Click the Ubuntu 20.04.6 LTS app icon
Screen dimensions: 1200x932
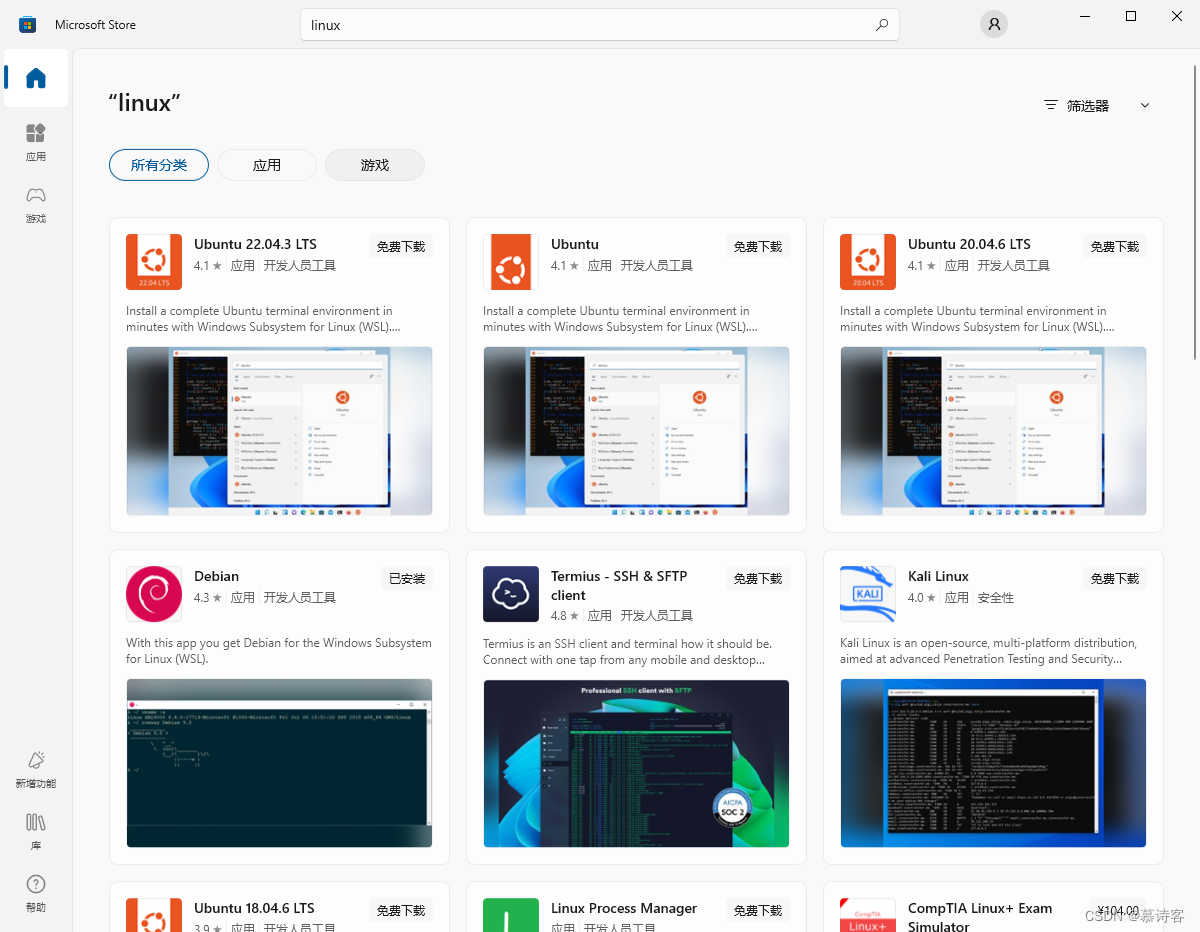click(x=868, y=262)
